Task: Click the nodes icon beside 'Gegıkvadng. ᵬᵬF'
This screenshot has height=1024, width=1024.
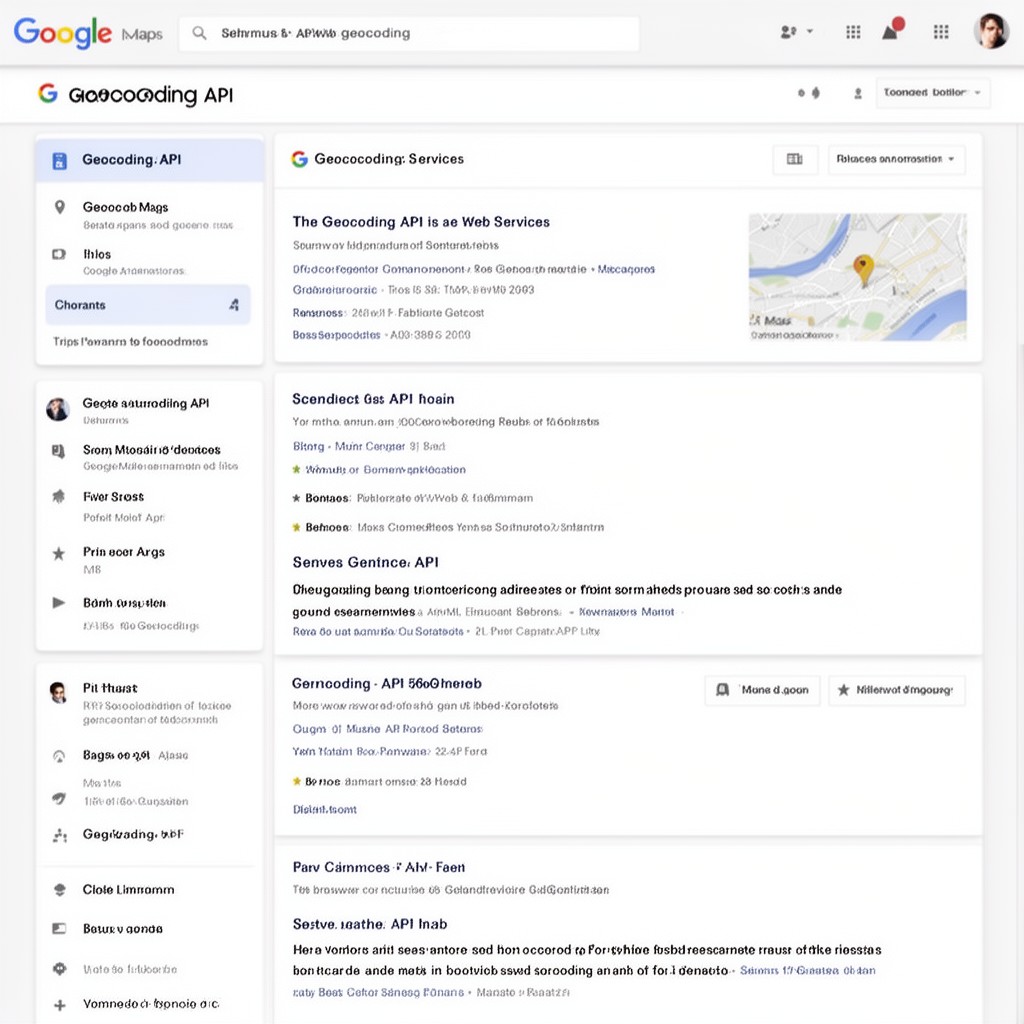Action: click(60, 835)
